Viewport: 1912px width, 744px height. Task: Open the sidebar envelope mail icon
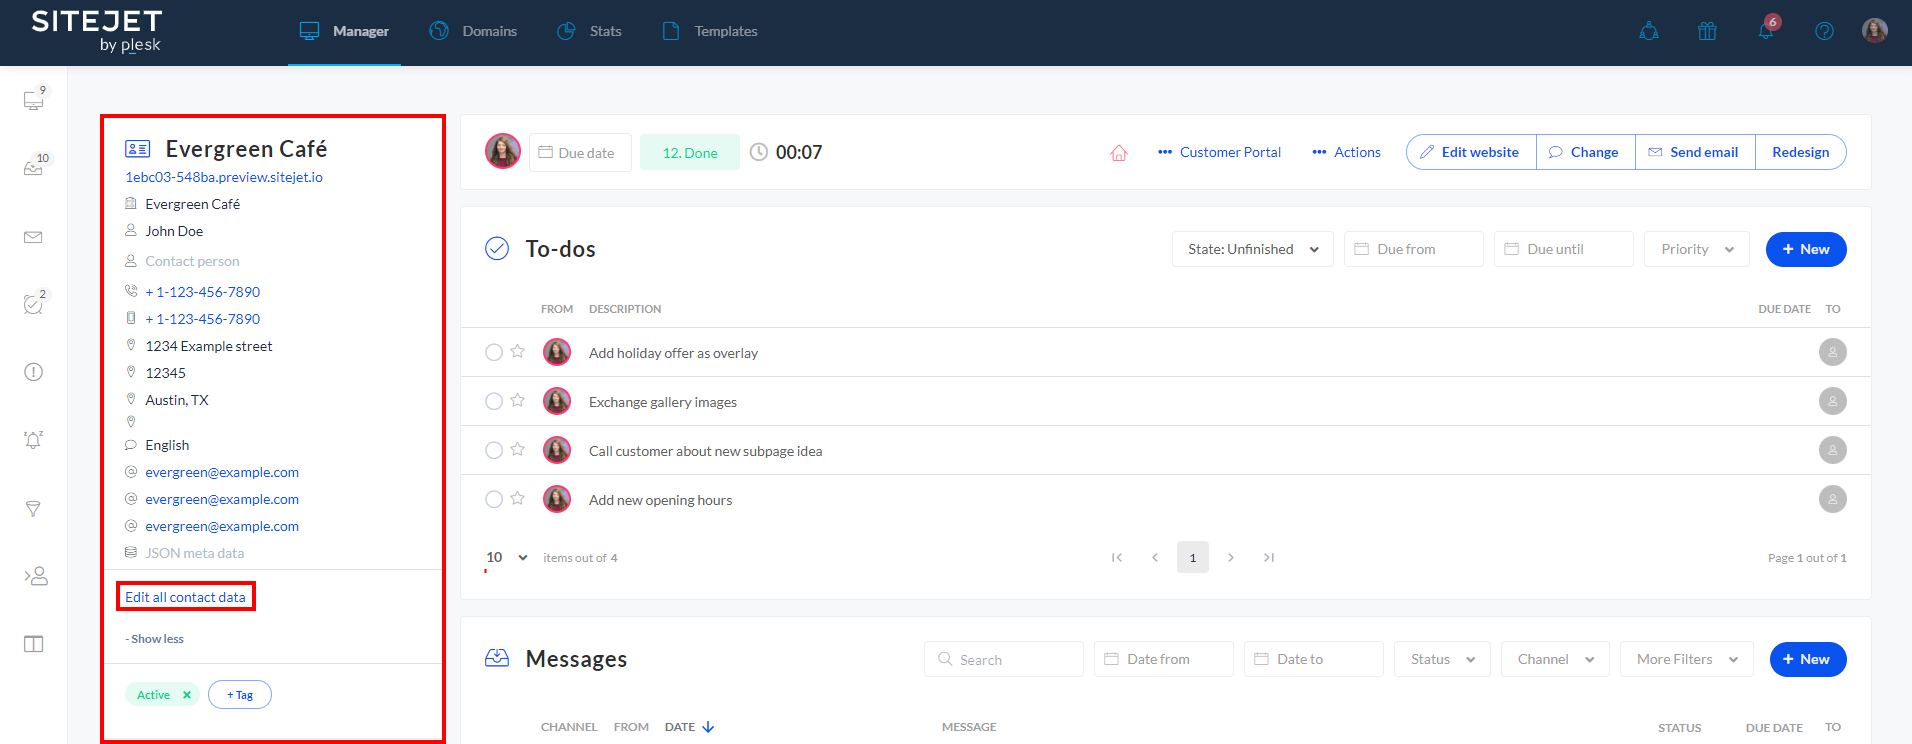click(33, 237)
